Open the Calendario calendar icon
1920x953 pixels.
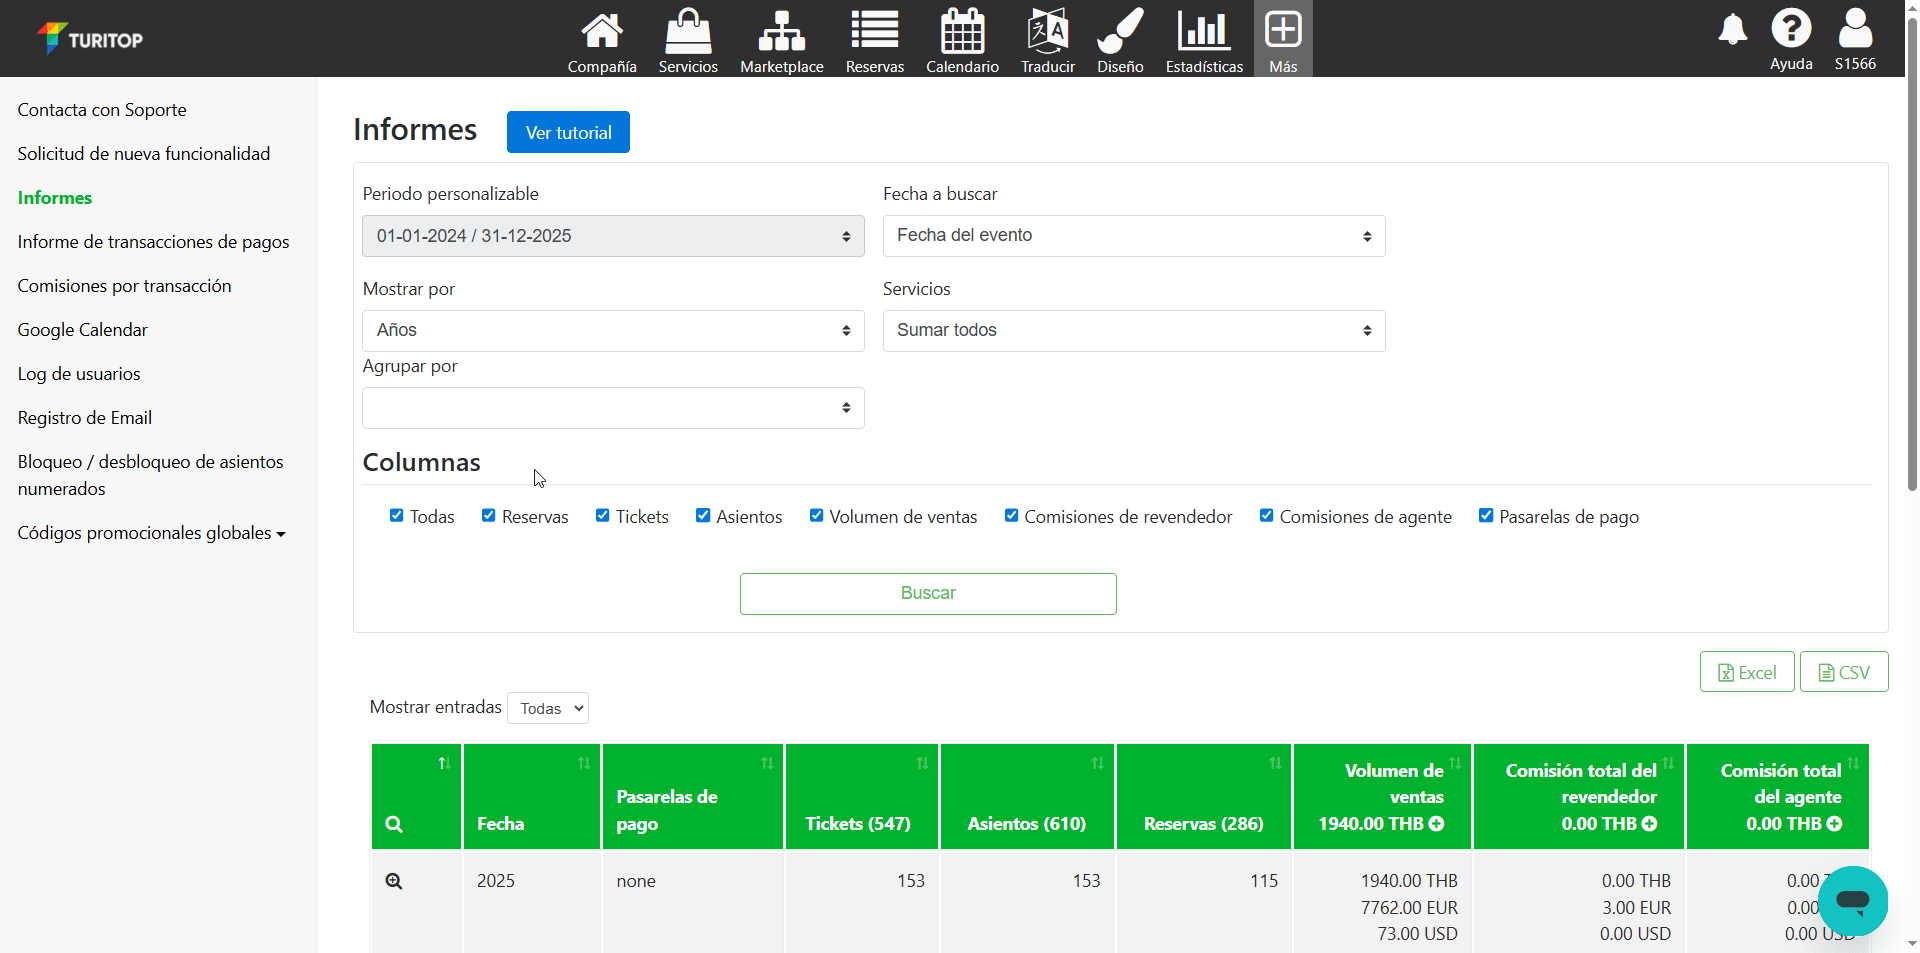tap(962, 31)
